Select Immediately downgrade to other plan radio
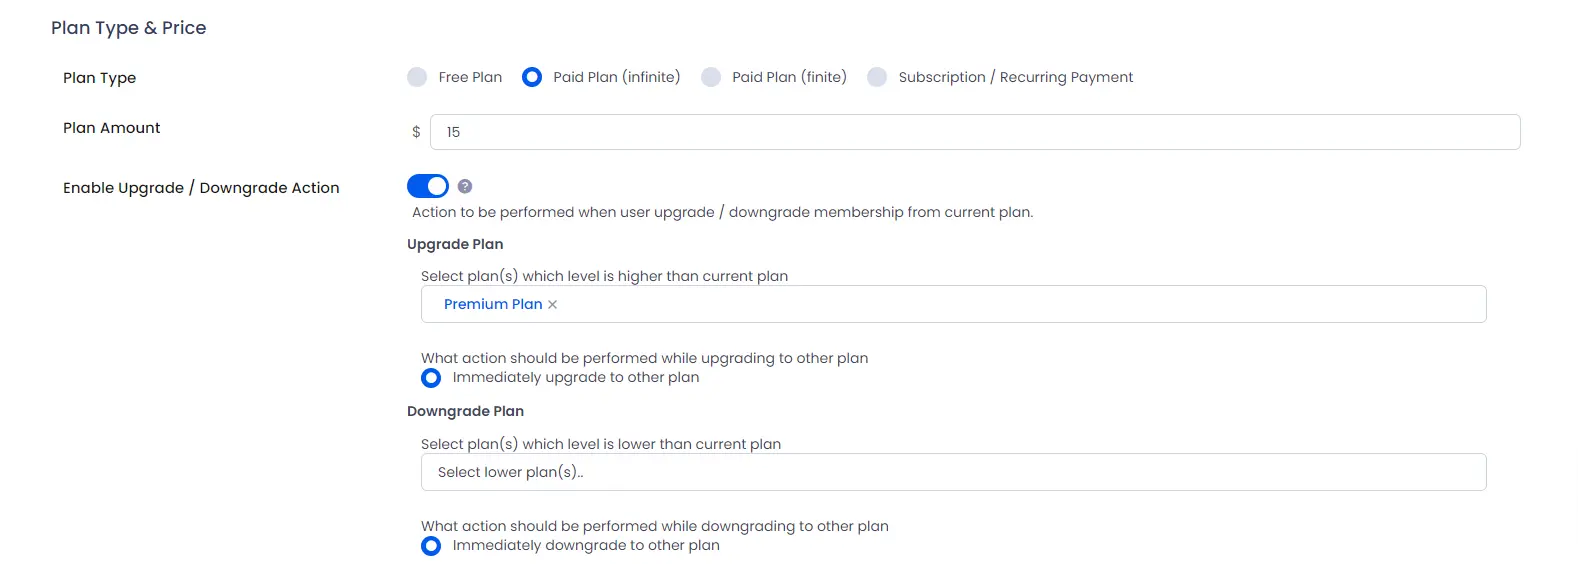 [431, 546]
